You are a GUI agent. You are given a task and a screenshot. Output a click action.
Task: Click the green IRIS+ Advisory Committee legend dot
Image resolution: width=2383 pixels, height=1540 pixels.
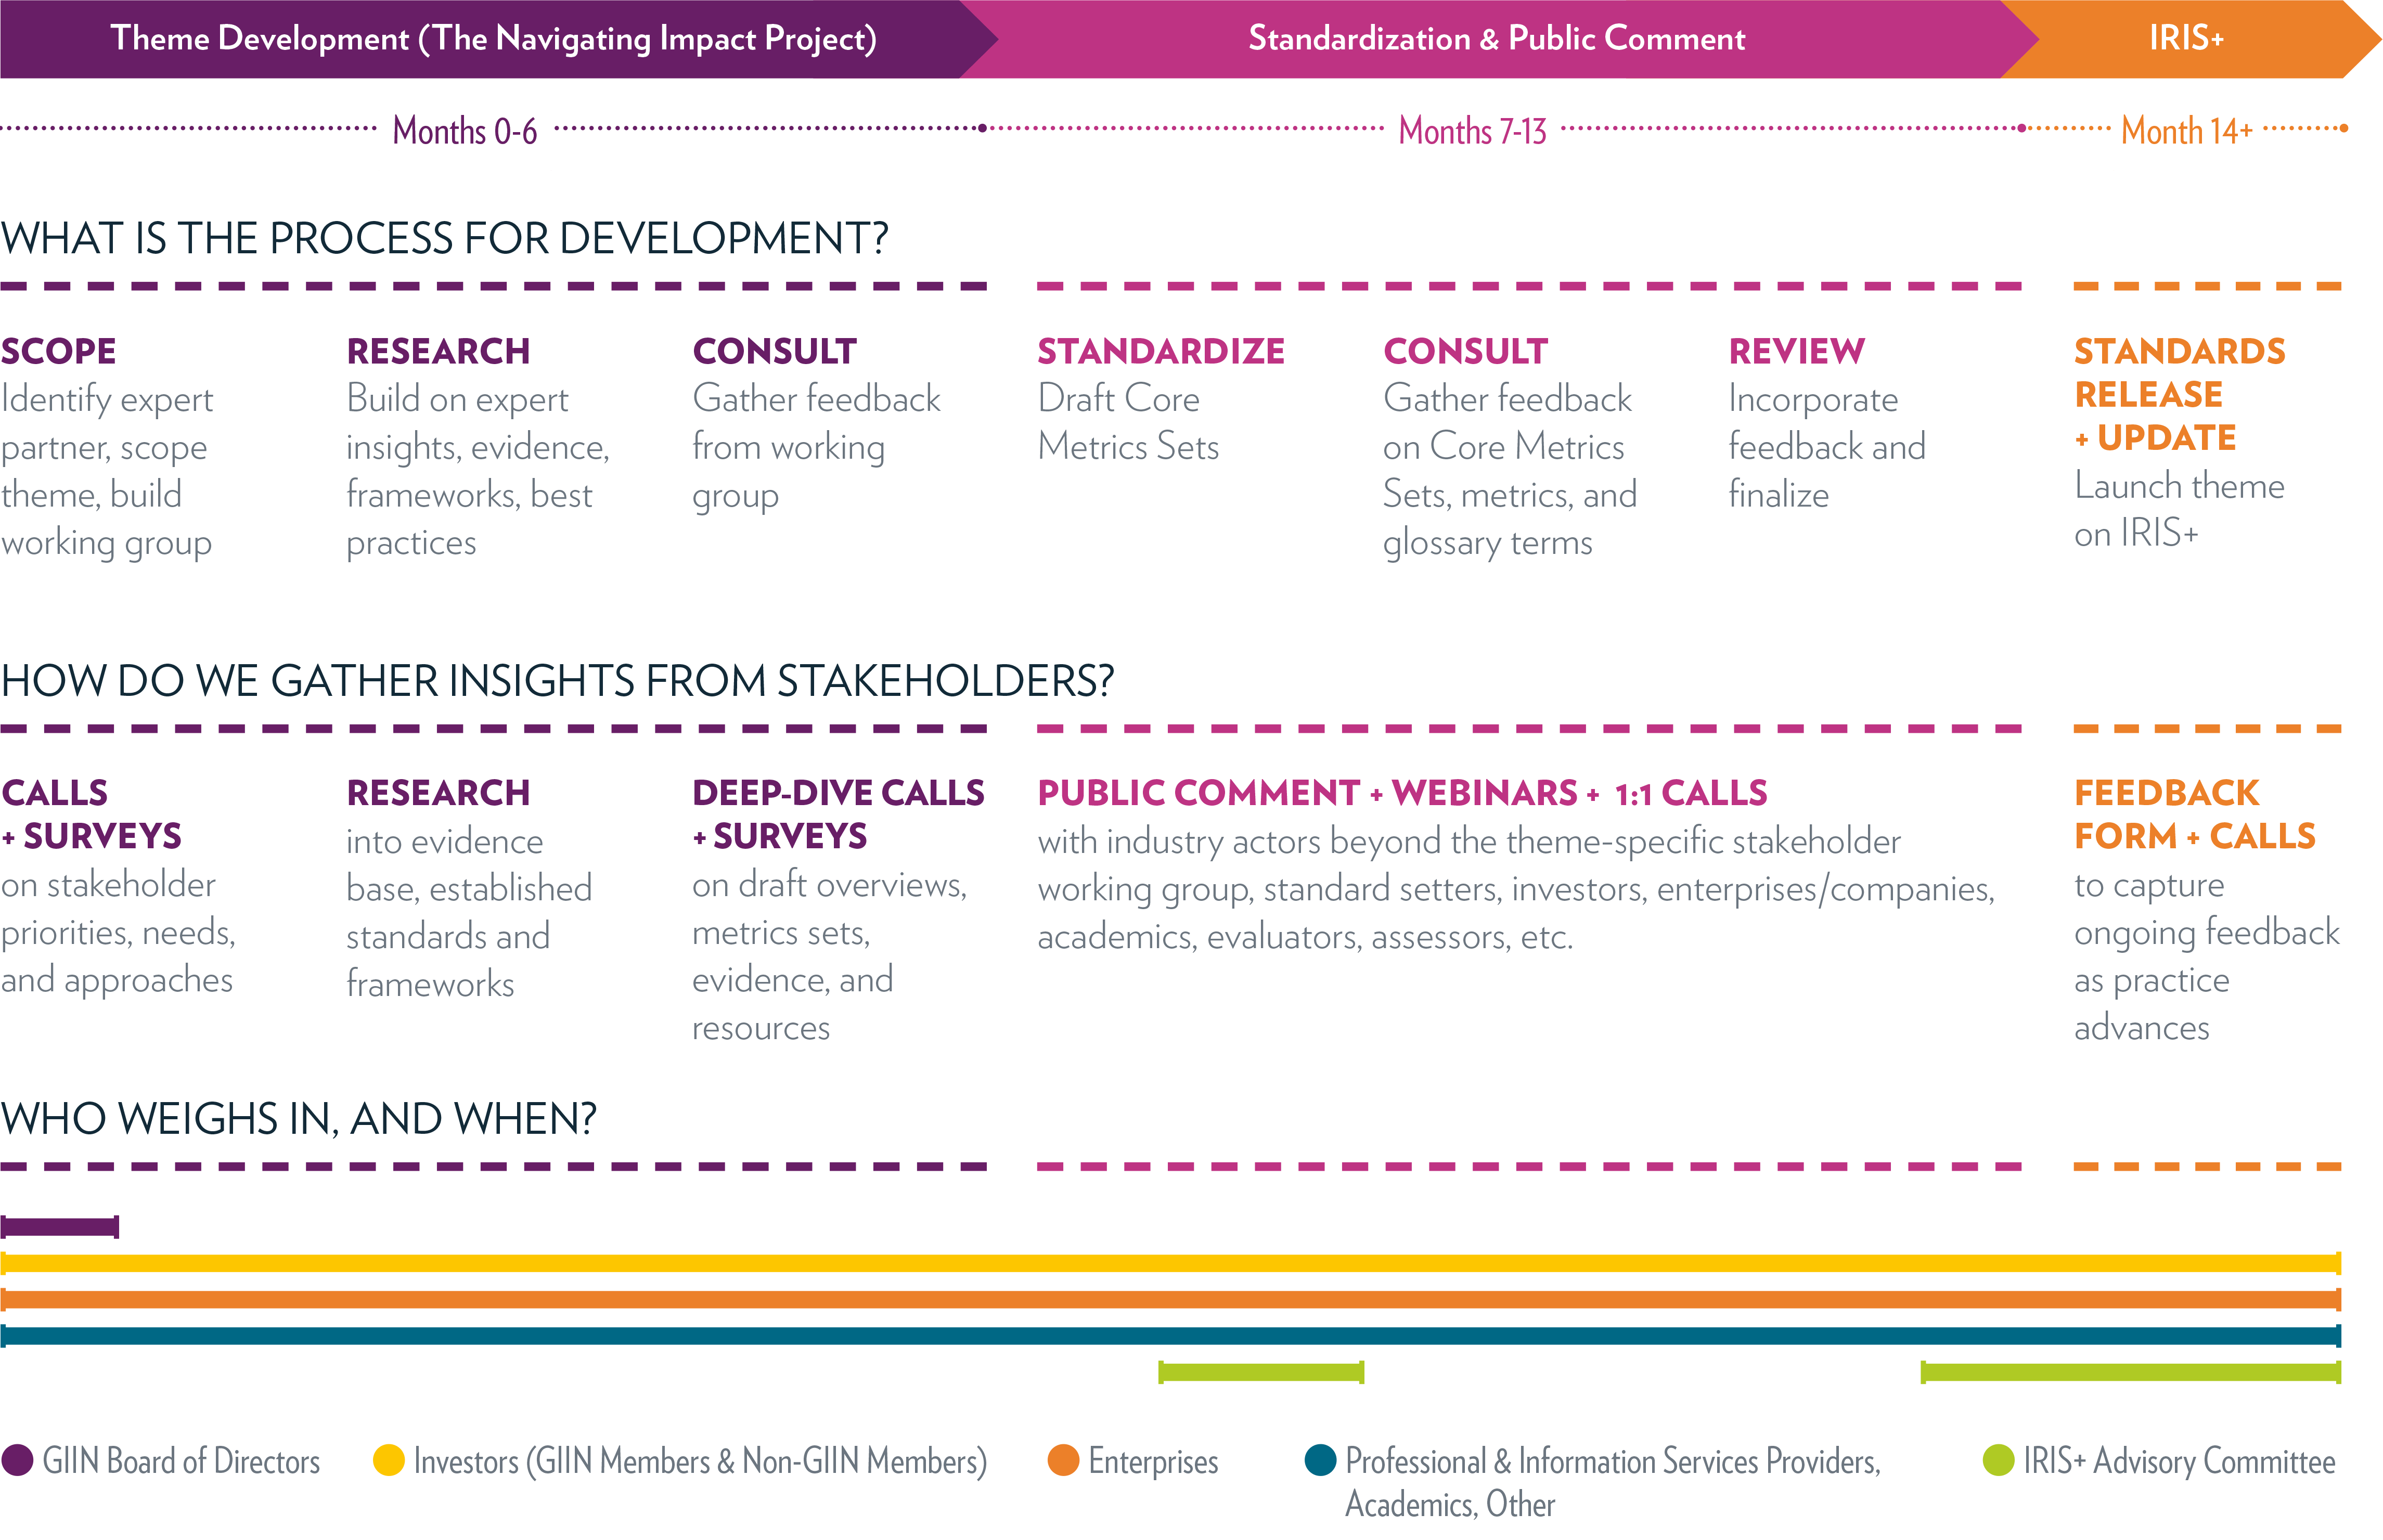tap(1998, 1460)
